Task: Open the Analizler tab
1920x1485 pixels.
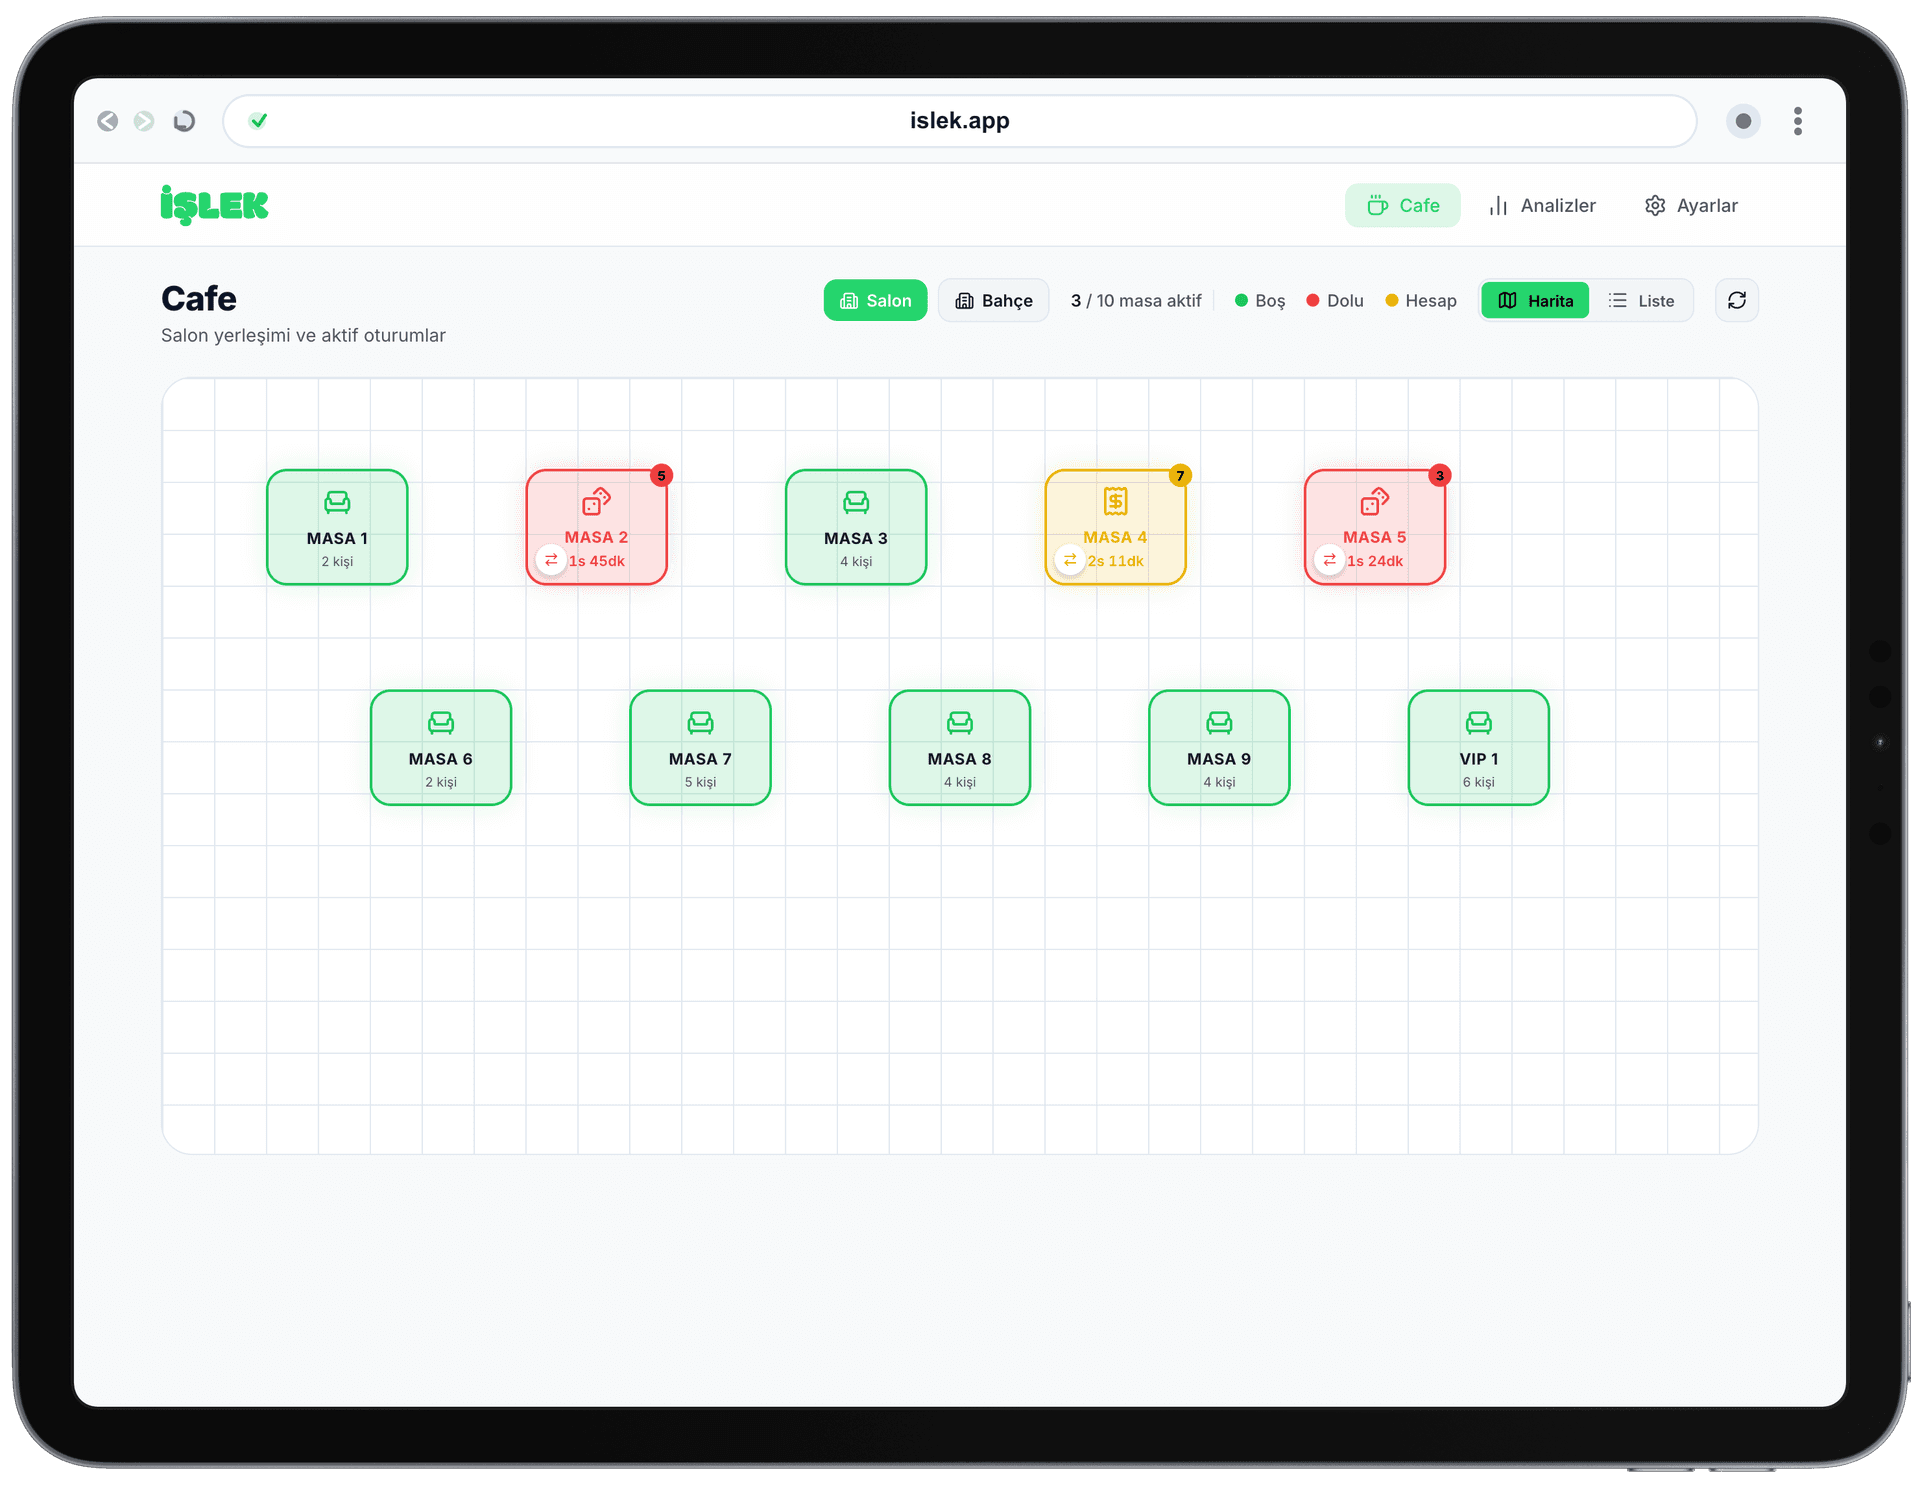Action: coord(1541,205)
